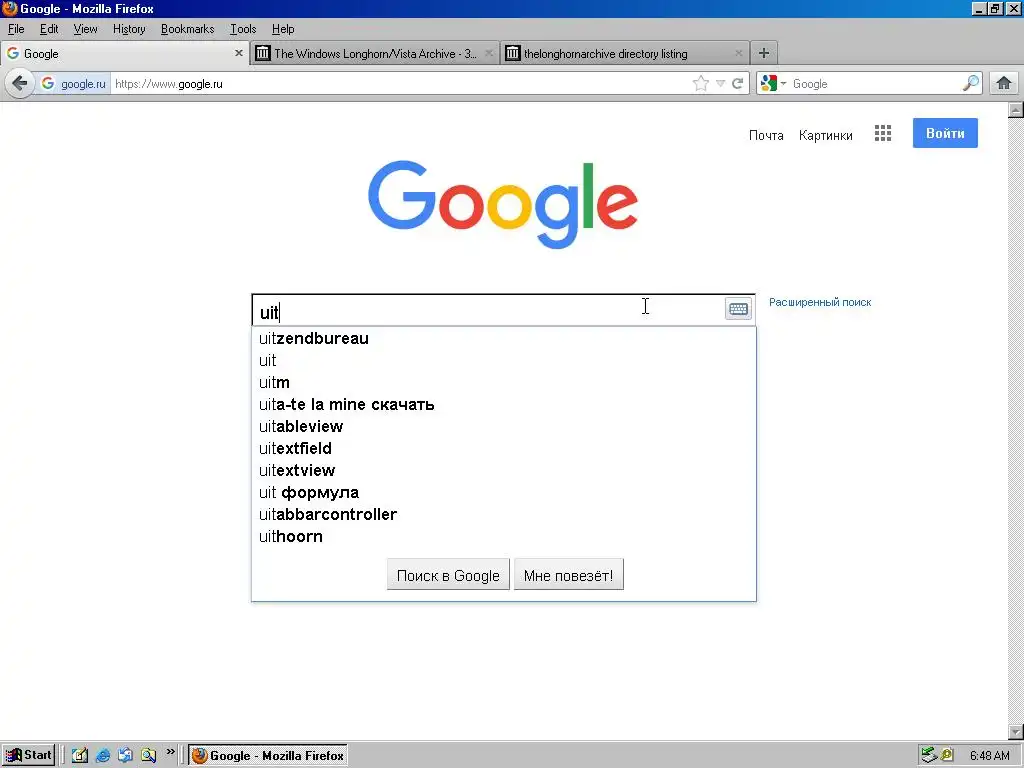Select suggestion uita-te la mine скачать
Viewport: 1024px width, 768px height.
504,404
